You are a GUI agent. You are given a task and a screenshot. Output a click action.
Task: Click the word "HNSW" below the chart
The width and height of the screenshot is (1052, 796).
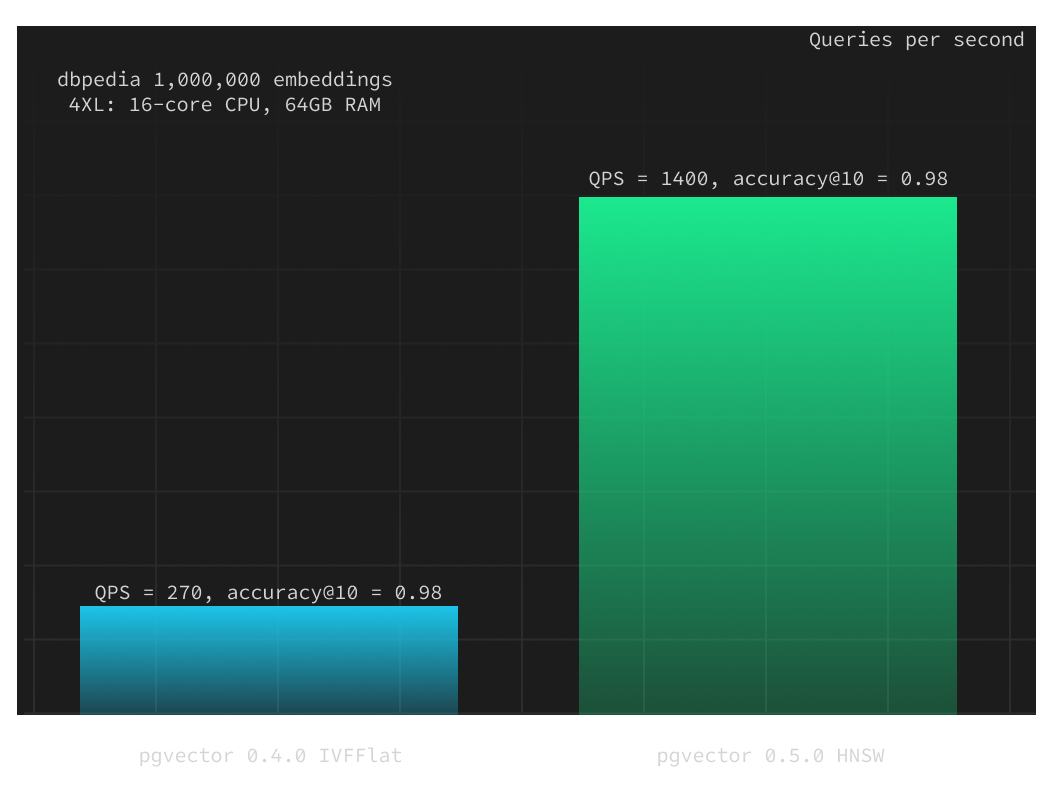(860, 756)
